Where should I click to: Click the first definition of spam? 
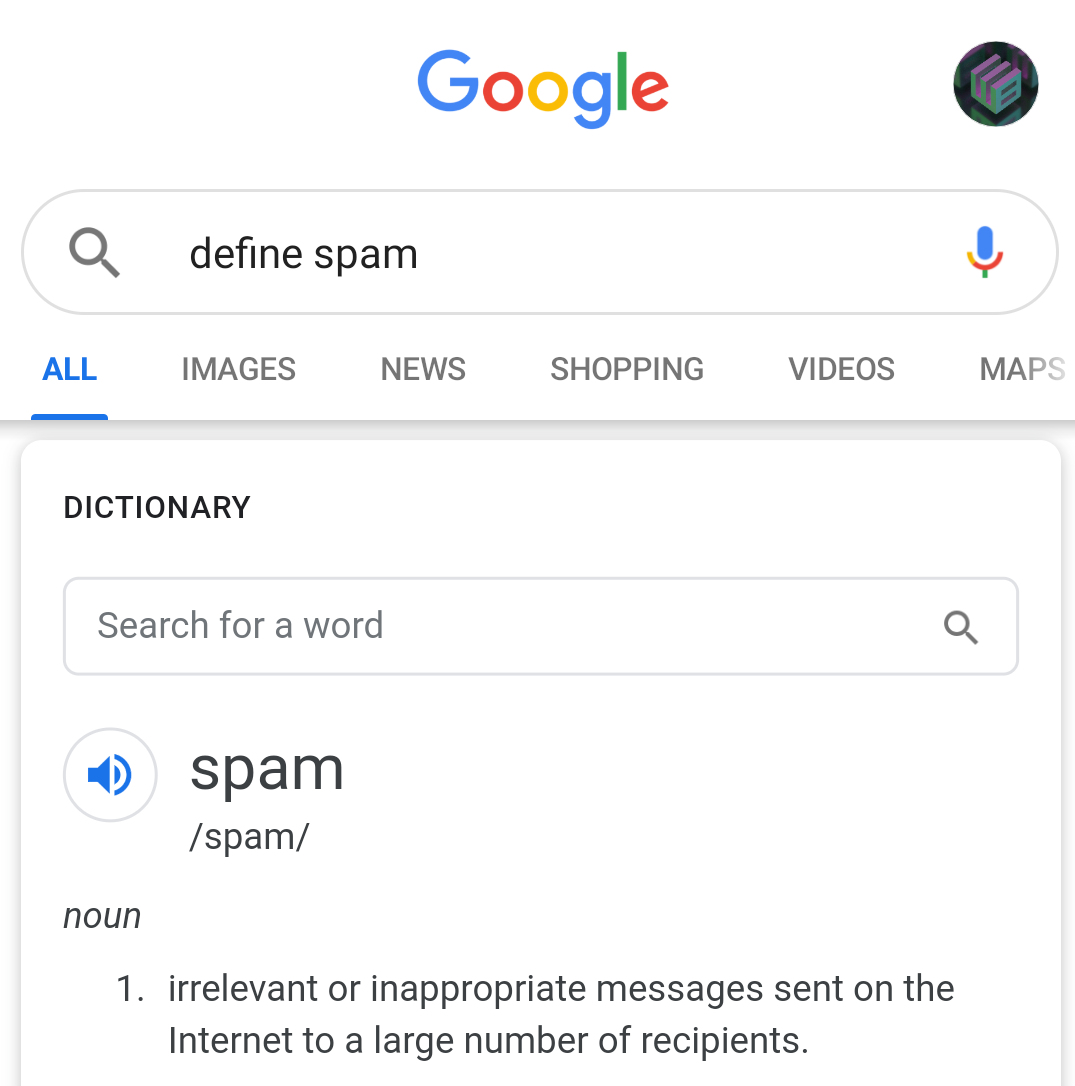tap(561, 1014)
